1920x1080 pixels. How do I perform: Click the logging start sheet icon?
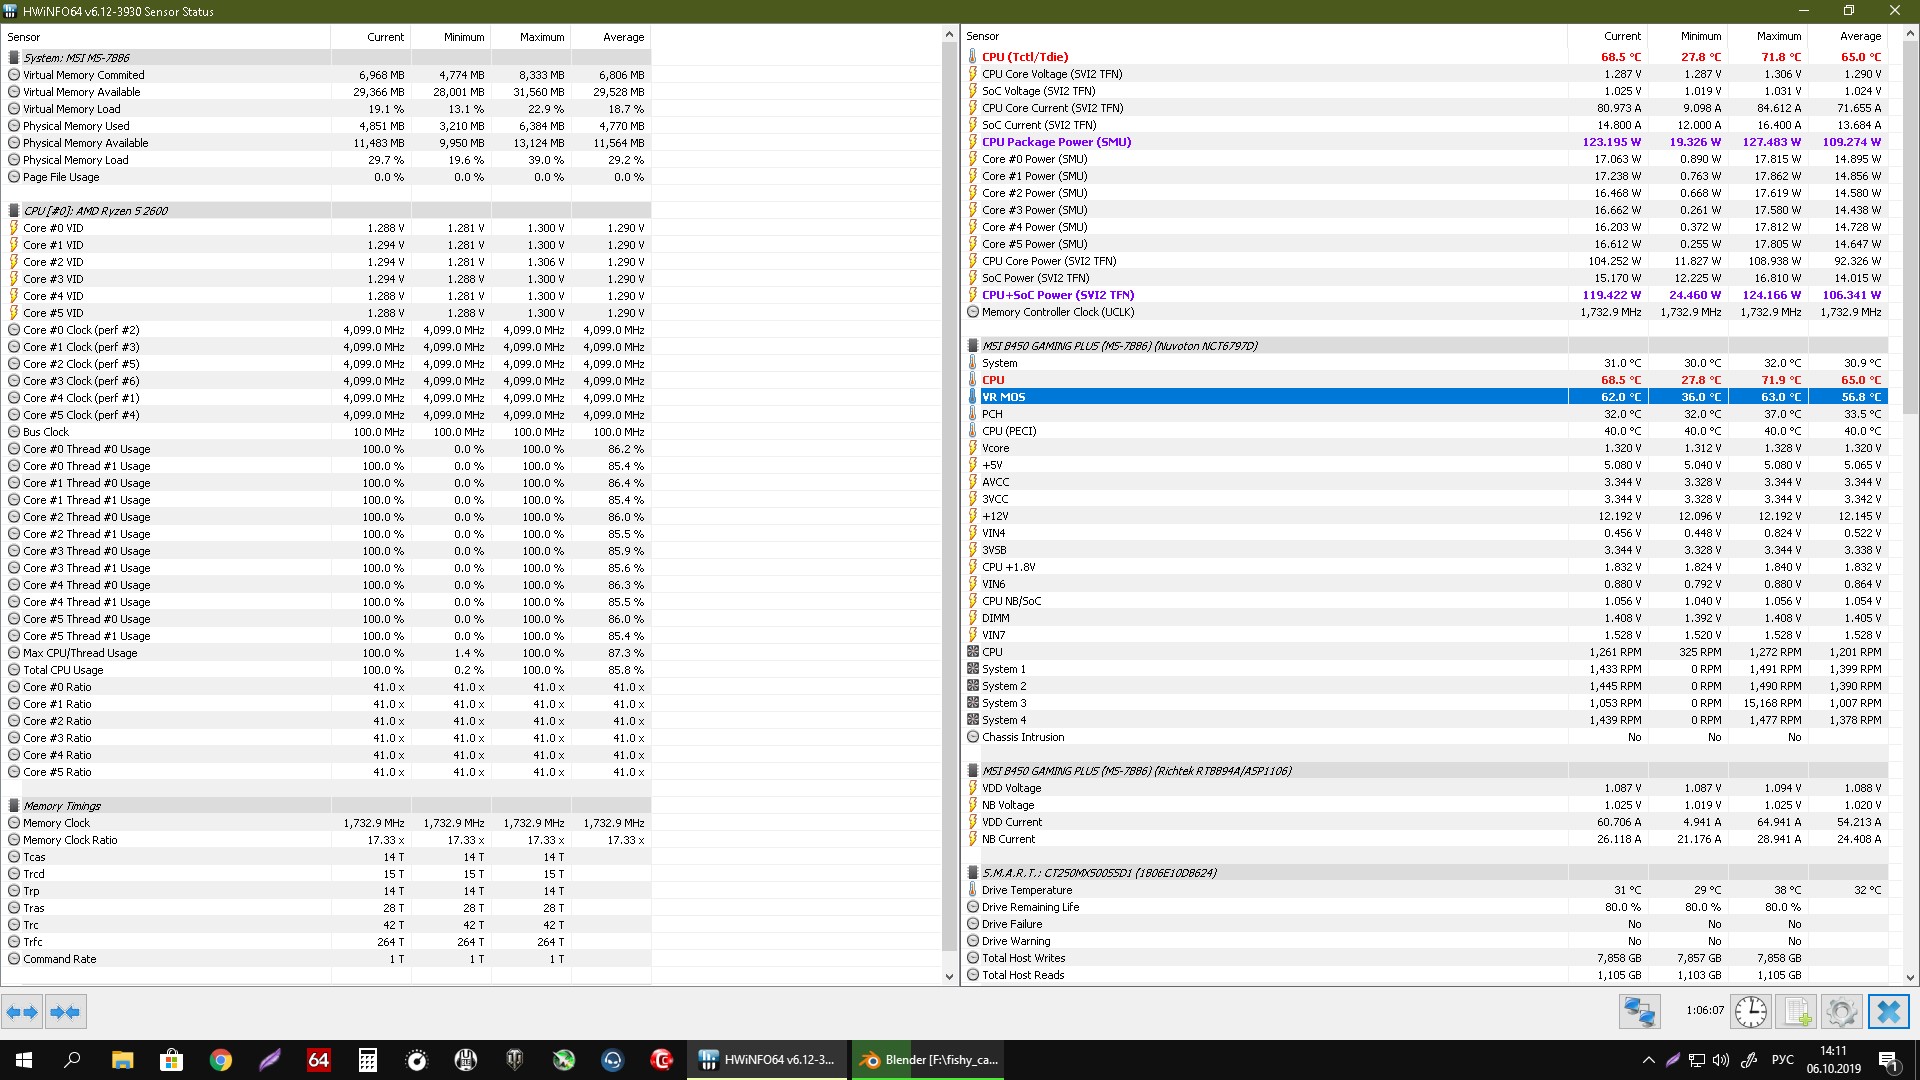tap(1797, 1012)
